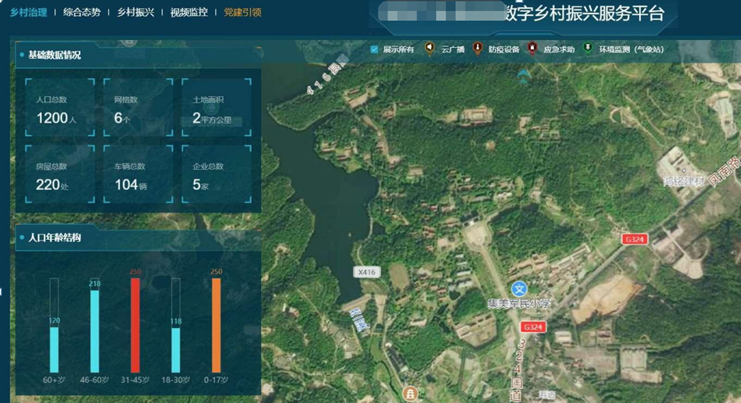Click the 车辆总数 104辆 card

click(138, 174)
